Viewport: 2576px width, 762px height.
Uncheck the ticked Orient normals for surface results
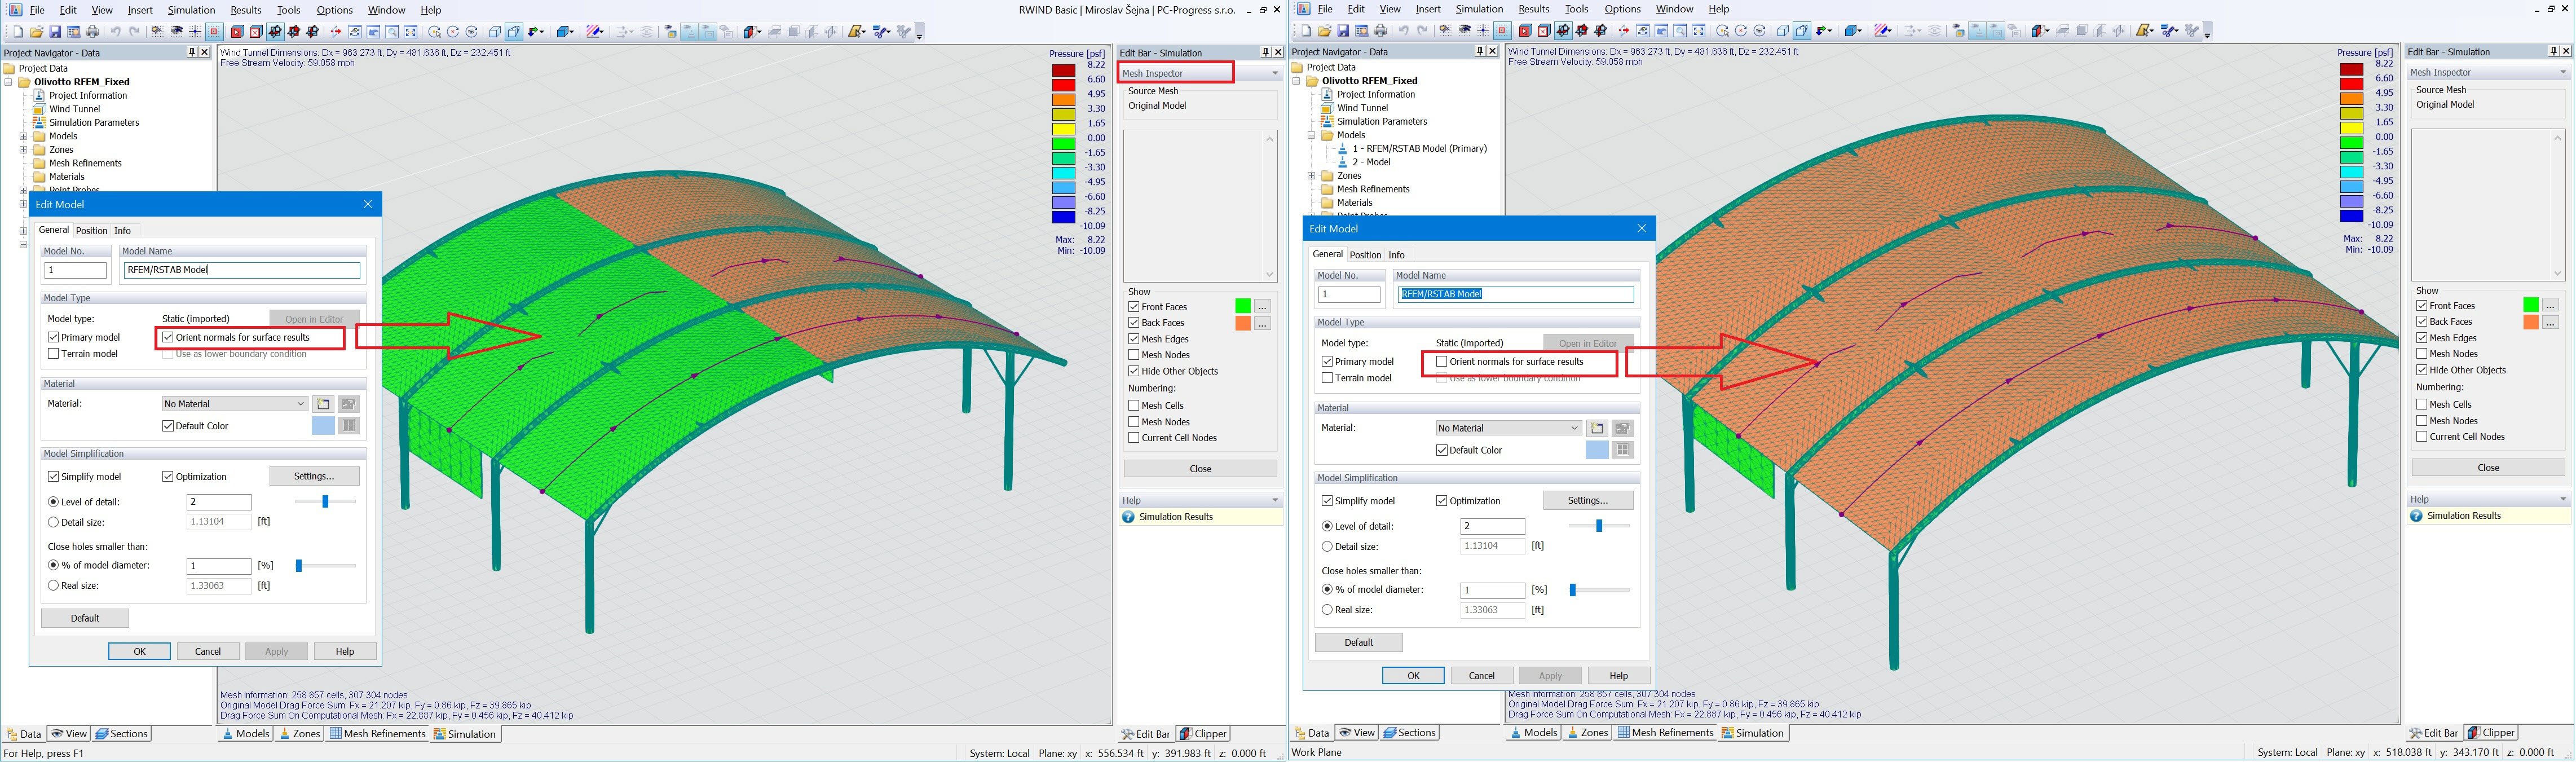[168, 338]
